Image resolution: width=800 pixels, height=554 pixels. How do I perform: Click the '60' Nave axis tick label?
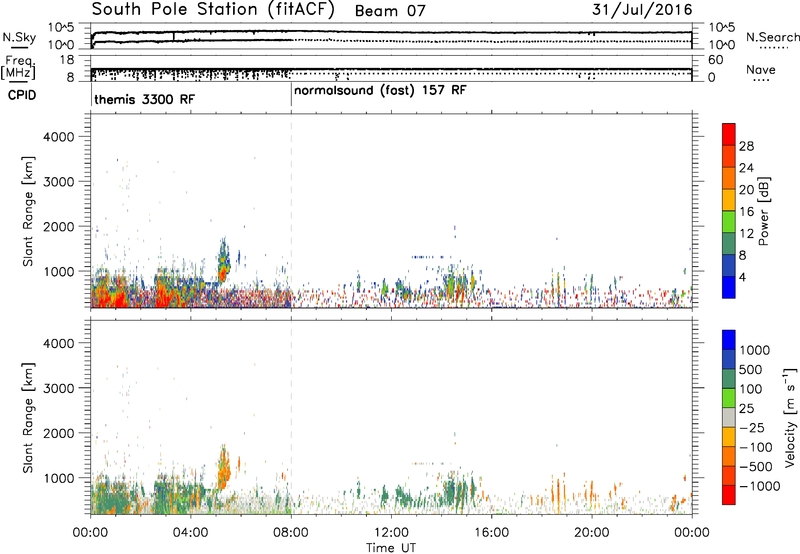tap(715, 60)
